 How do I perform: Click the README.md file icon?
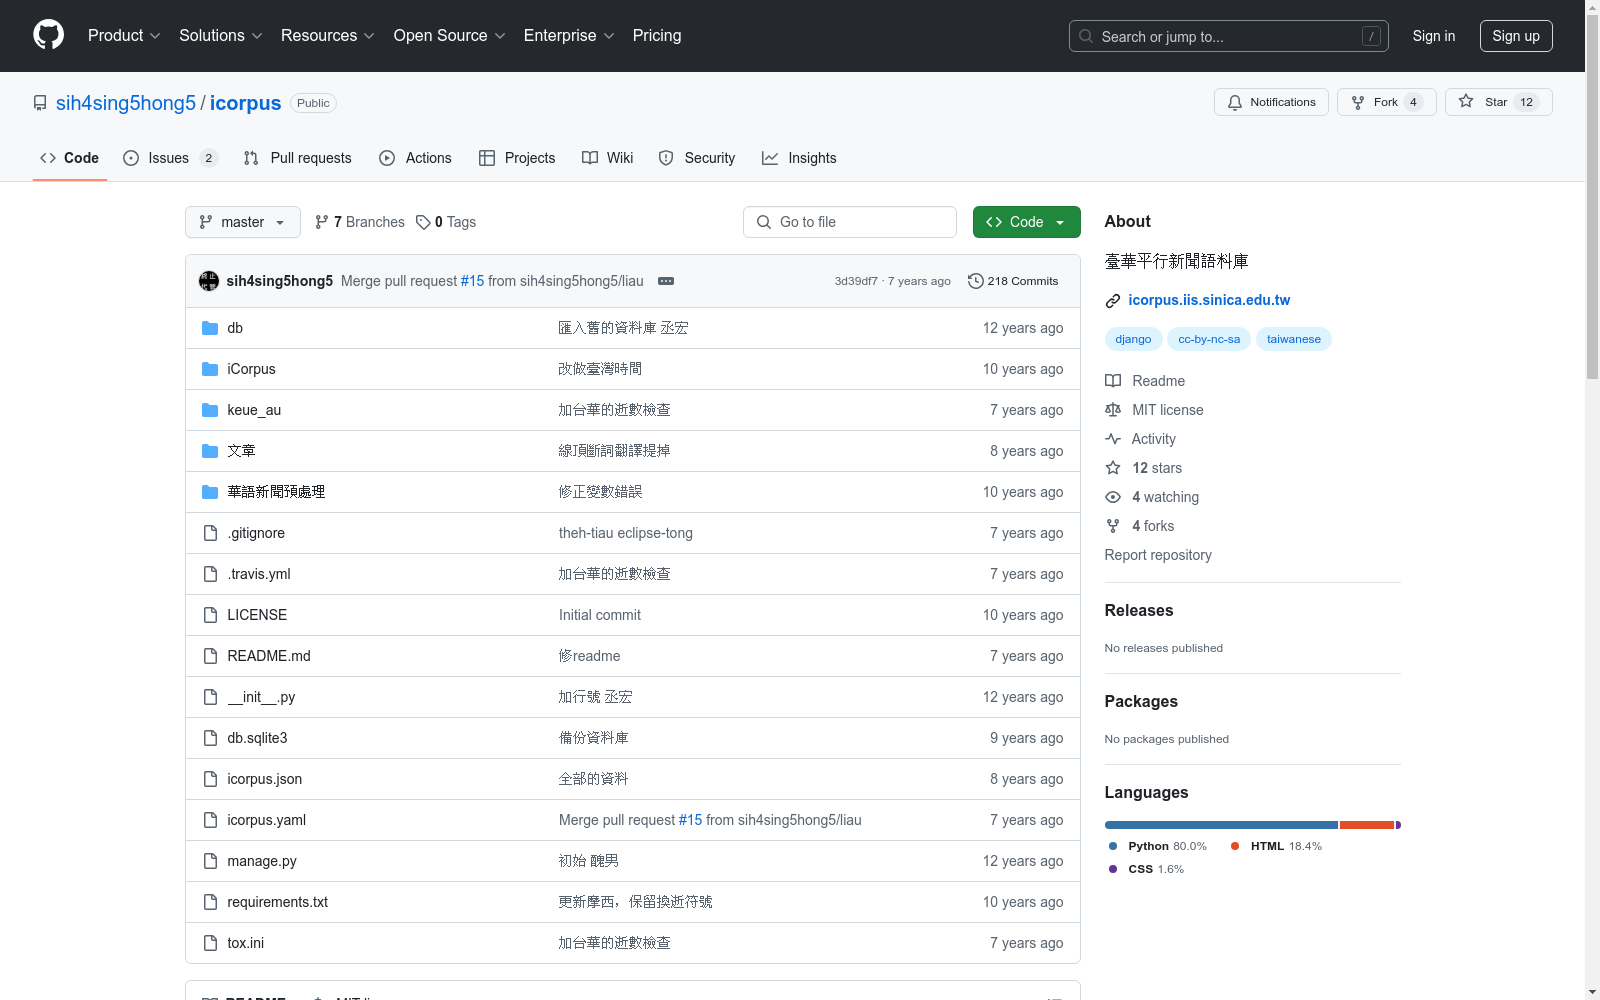tap(210, 656)
